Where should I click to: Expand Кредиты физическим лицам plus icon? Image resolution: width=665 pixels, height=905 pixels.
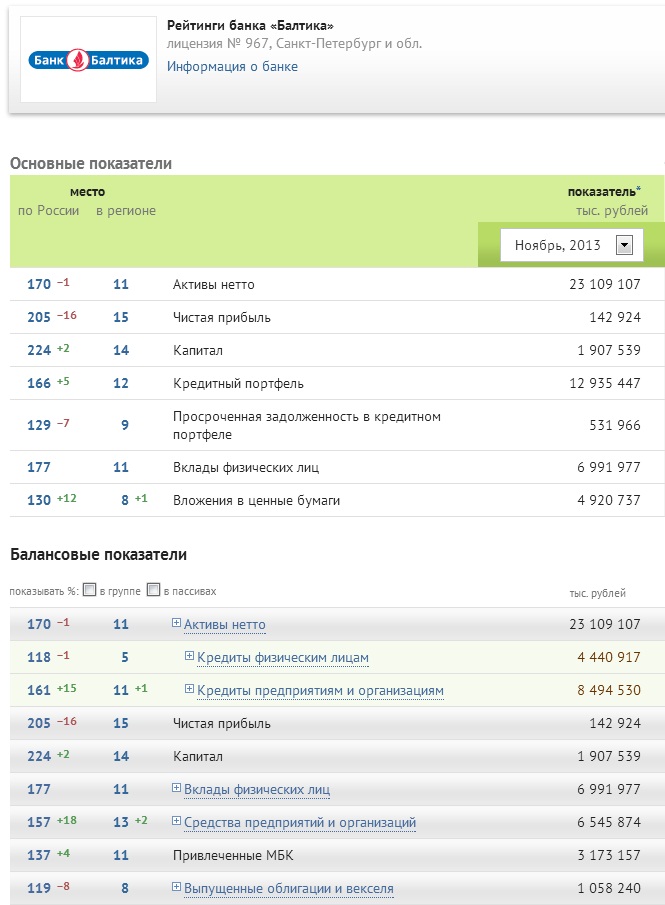190,657
